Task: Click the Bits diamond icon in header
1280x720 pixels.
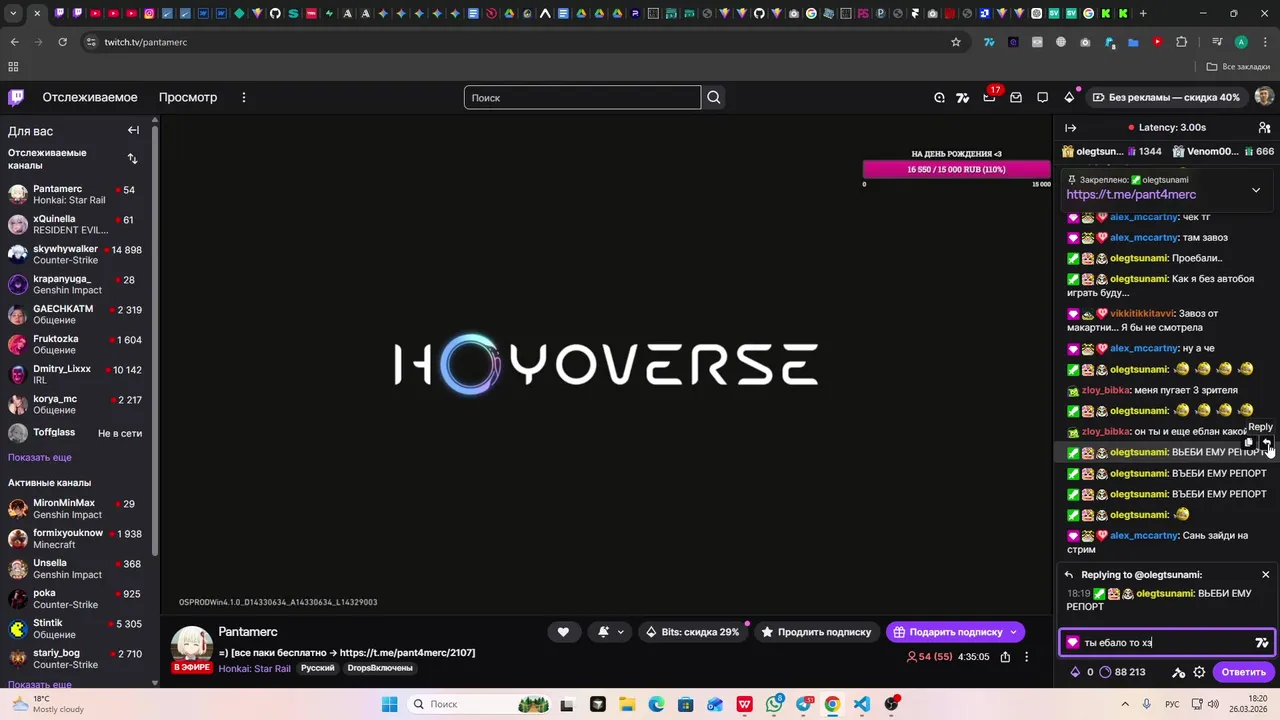Action: (x=1069, y=97)
